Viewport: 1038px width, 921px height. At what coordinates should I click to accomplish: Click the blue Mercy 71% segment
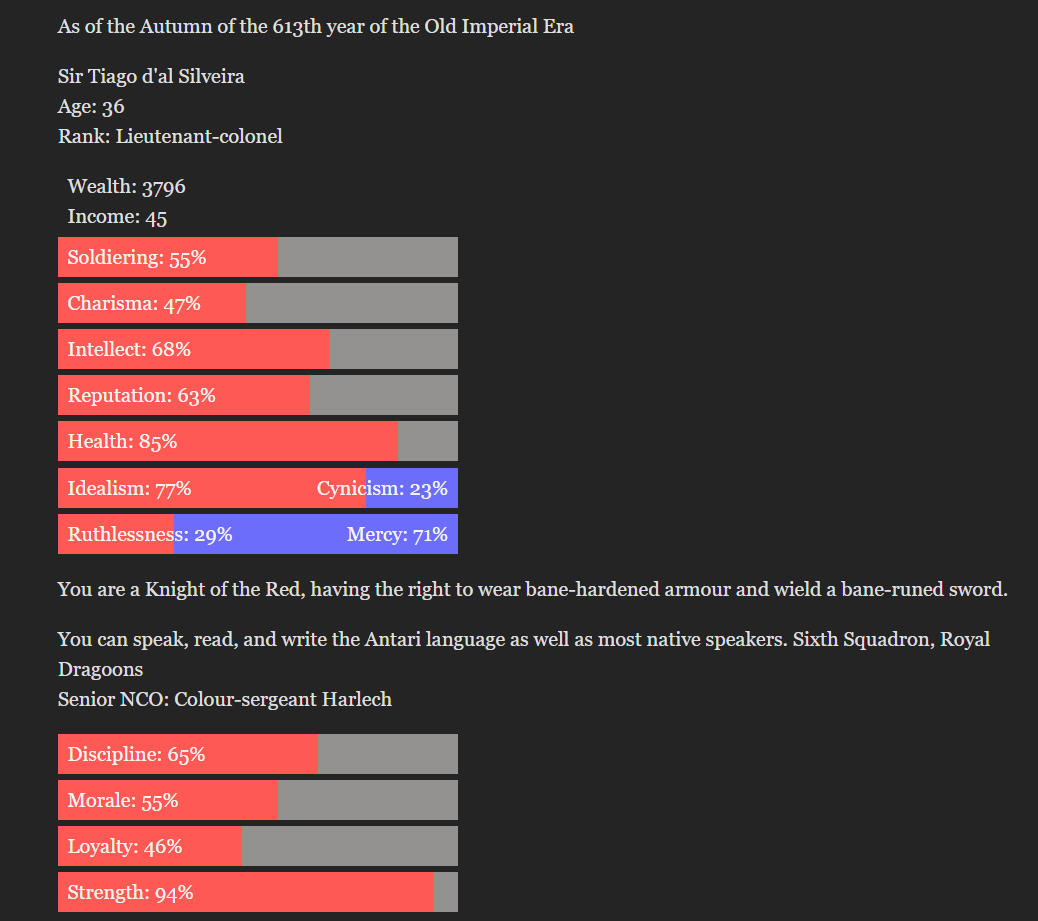pyautogui.click(x=316, y=534)
